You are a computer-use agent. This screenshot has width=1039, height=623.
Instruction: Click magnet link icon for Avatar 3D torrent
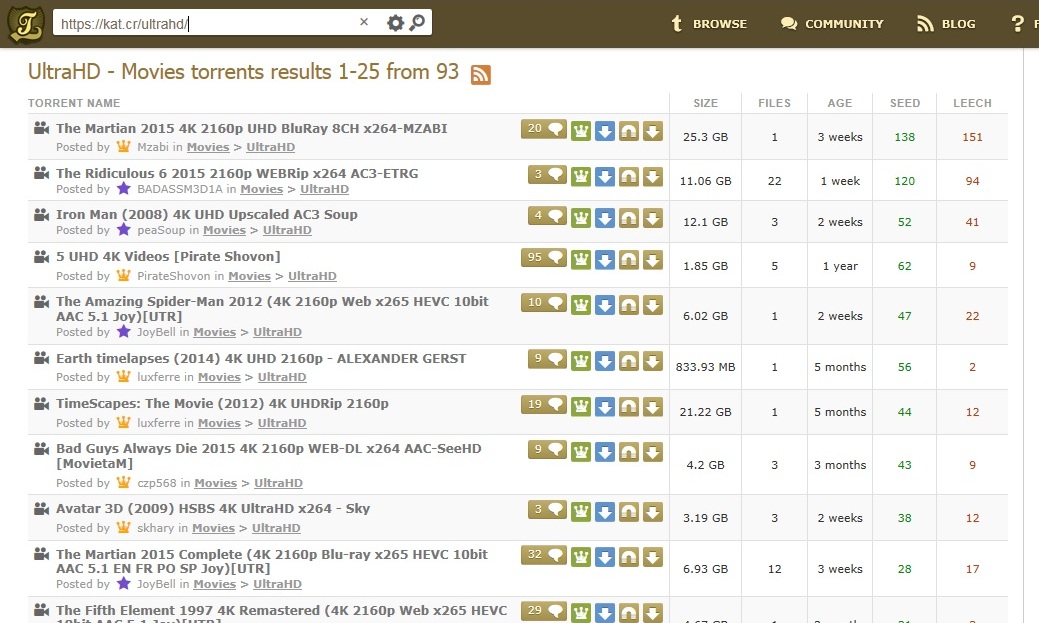(629, 512)
